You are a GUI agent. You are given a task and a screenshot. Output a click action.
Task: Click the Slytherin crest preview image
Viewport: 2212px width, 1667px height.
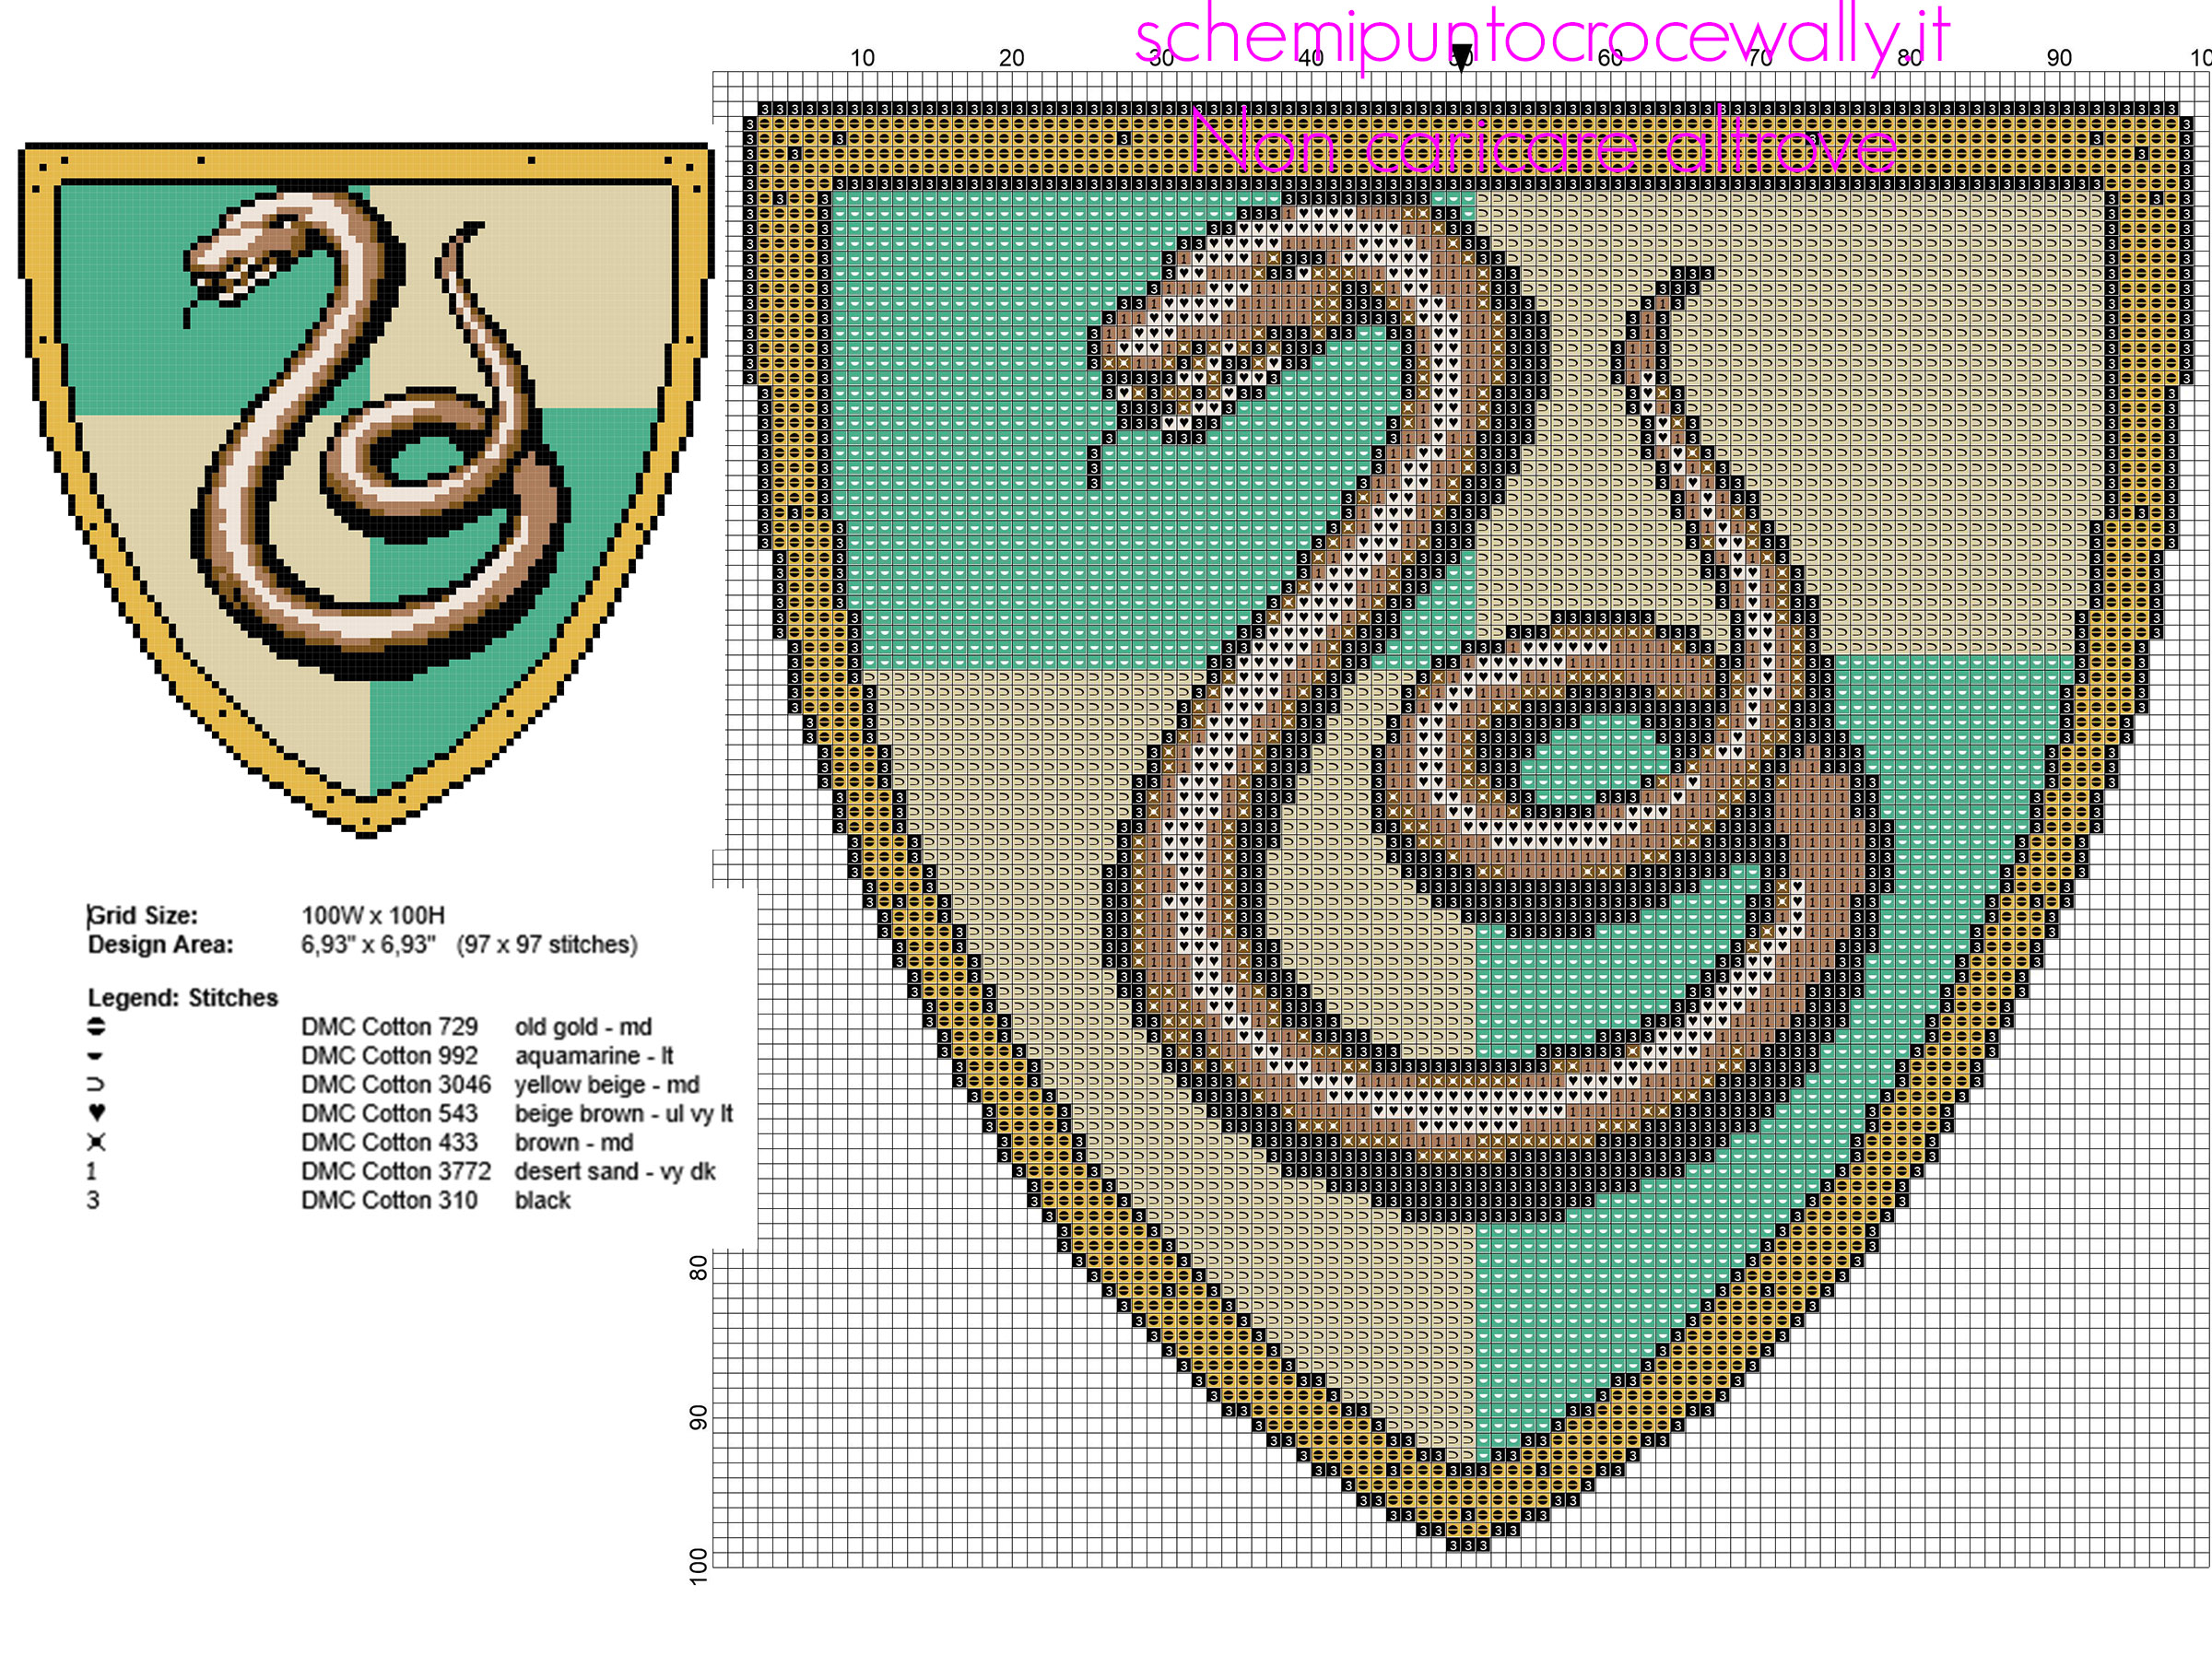[x=365, y=489]
